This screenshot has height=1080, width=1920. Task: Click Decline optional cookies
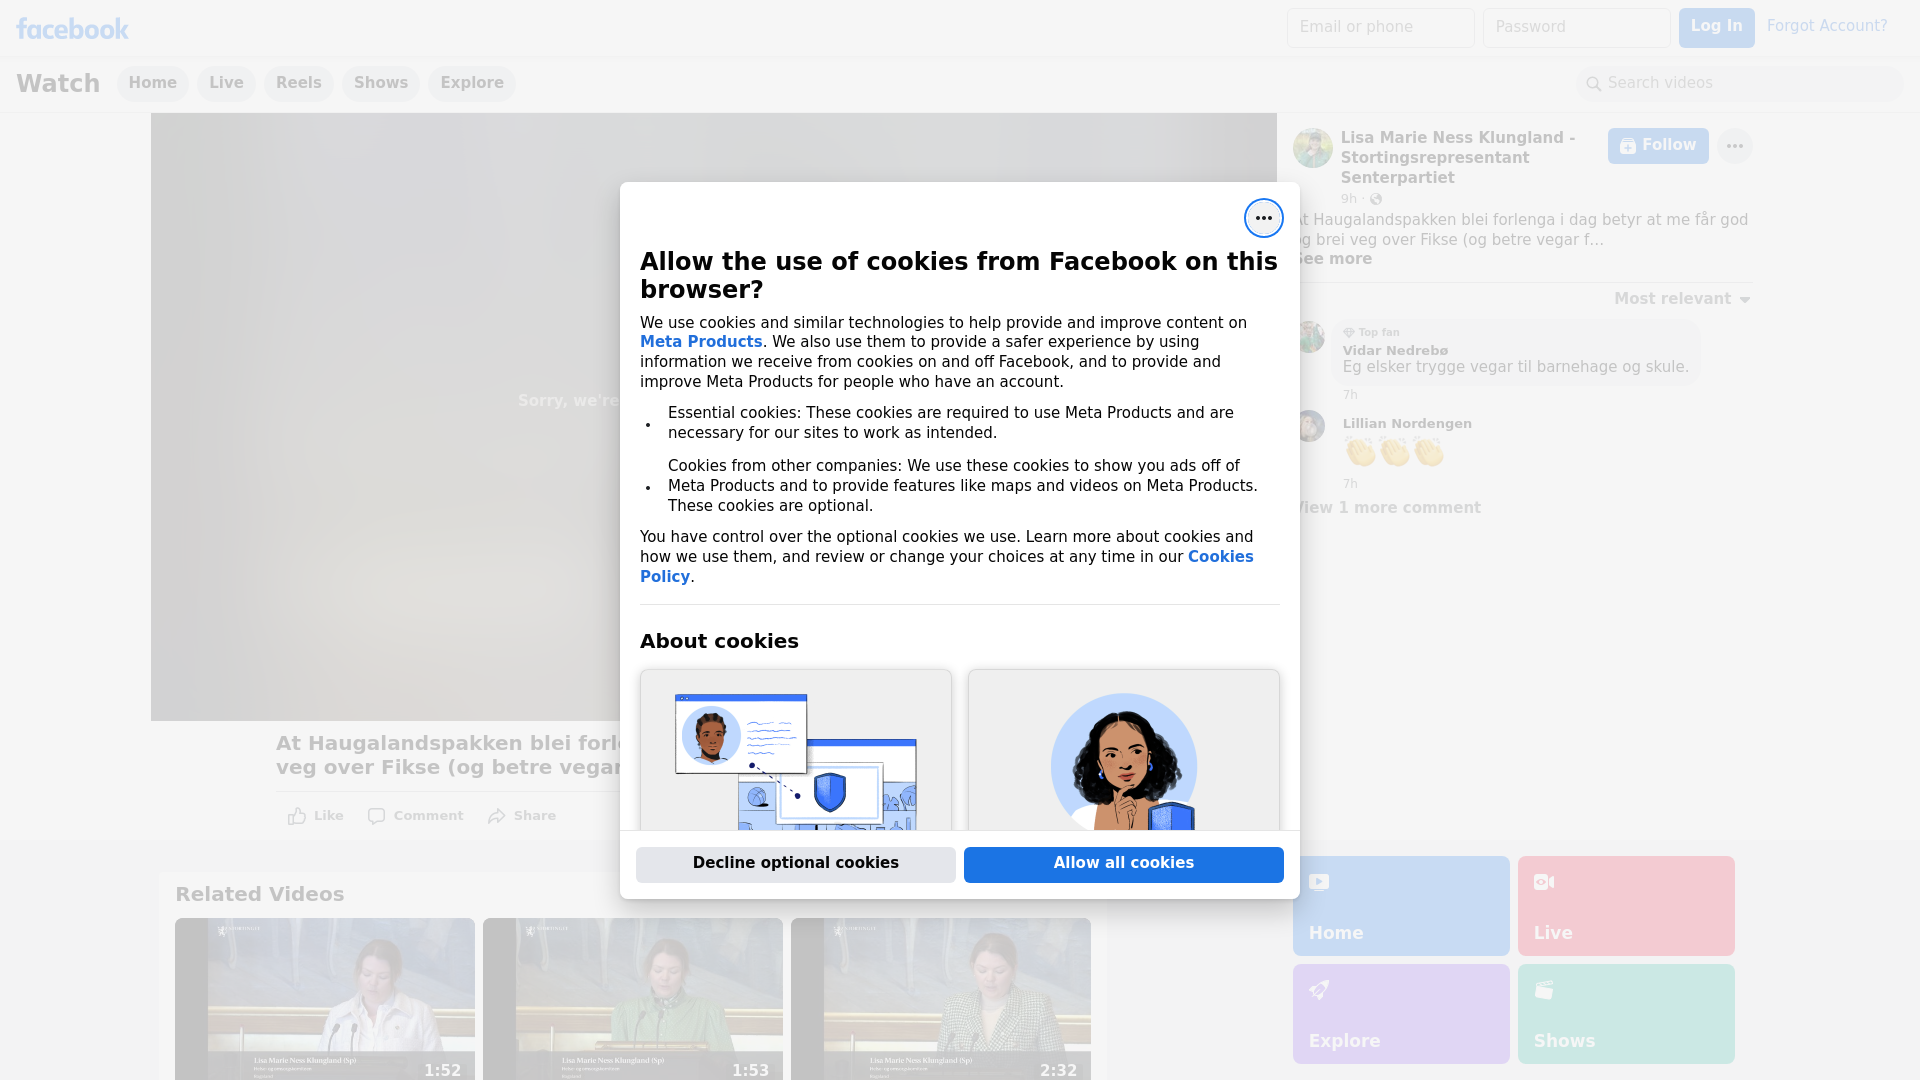click(x=796, y=864)
